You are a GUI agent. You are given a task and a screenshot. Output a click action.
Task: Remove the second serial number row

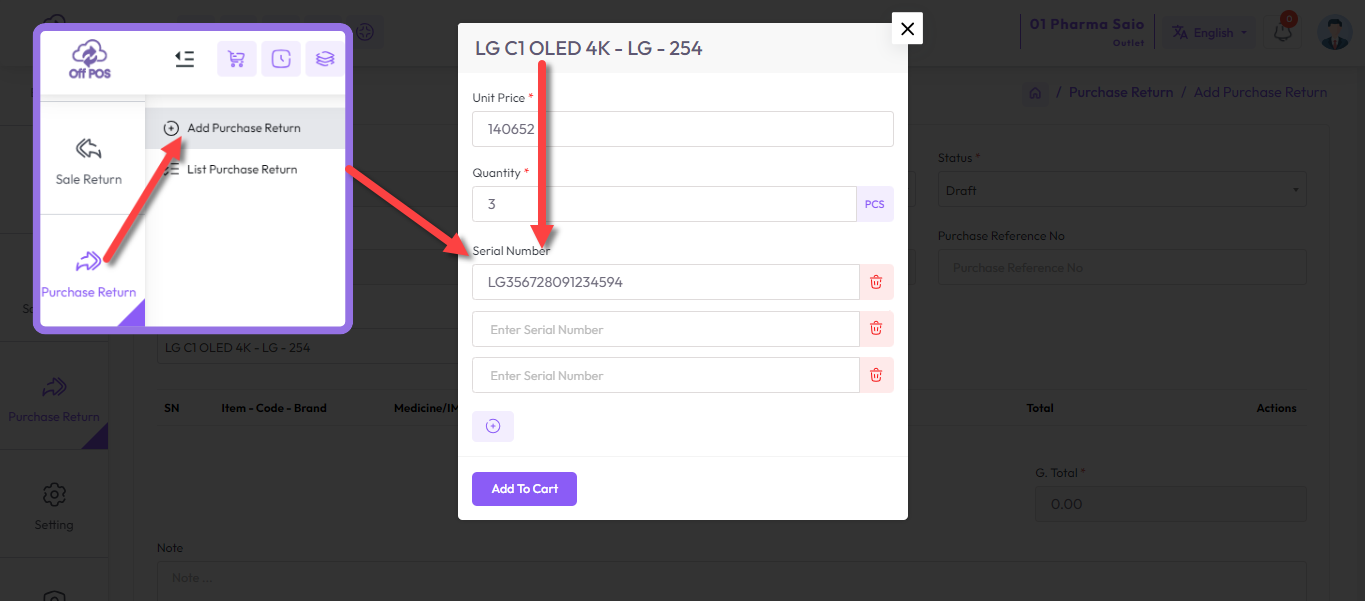click(876, 329)
